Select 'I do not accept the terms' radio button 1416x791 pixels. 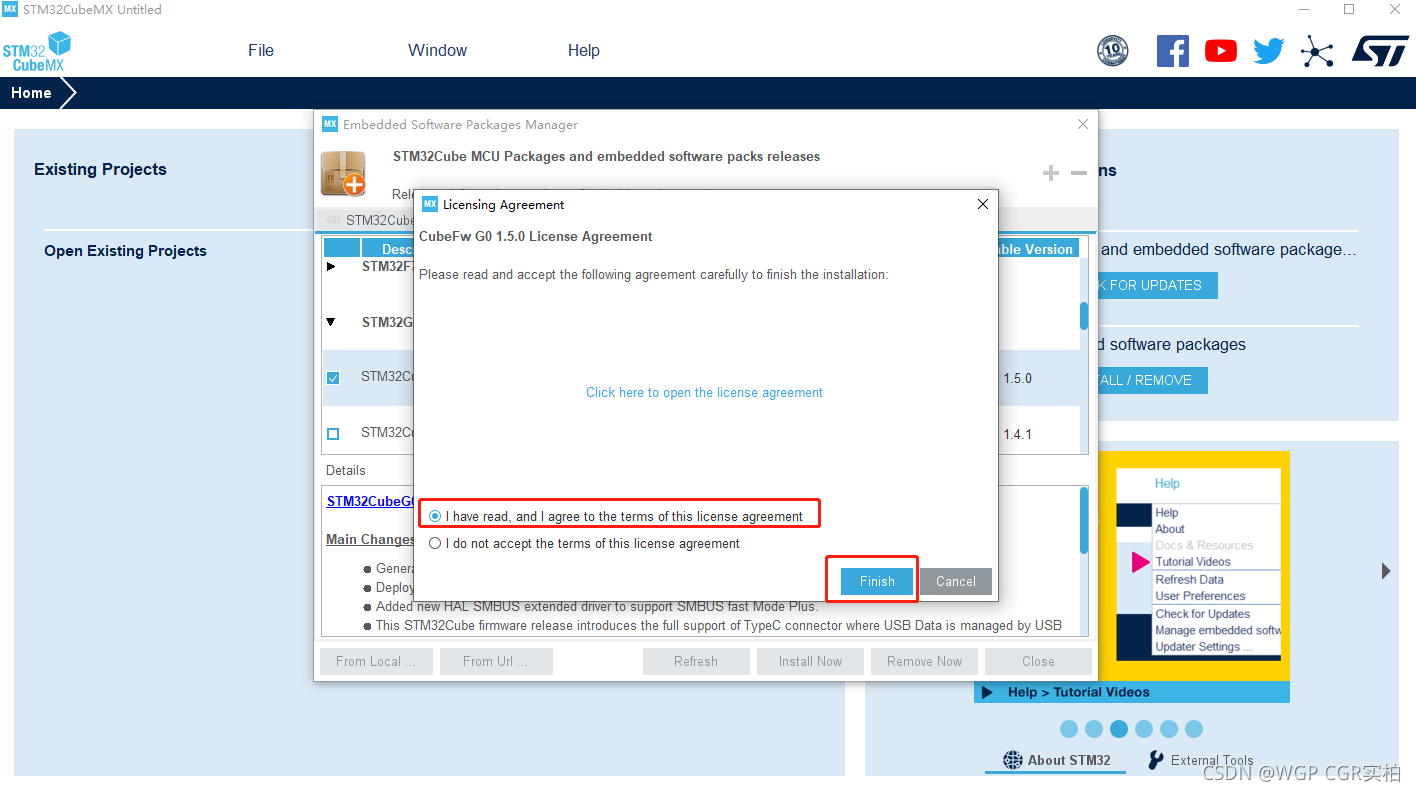tap(435, 544)
